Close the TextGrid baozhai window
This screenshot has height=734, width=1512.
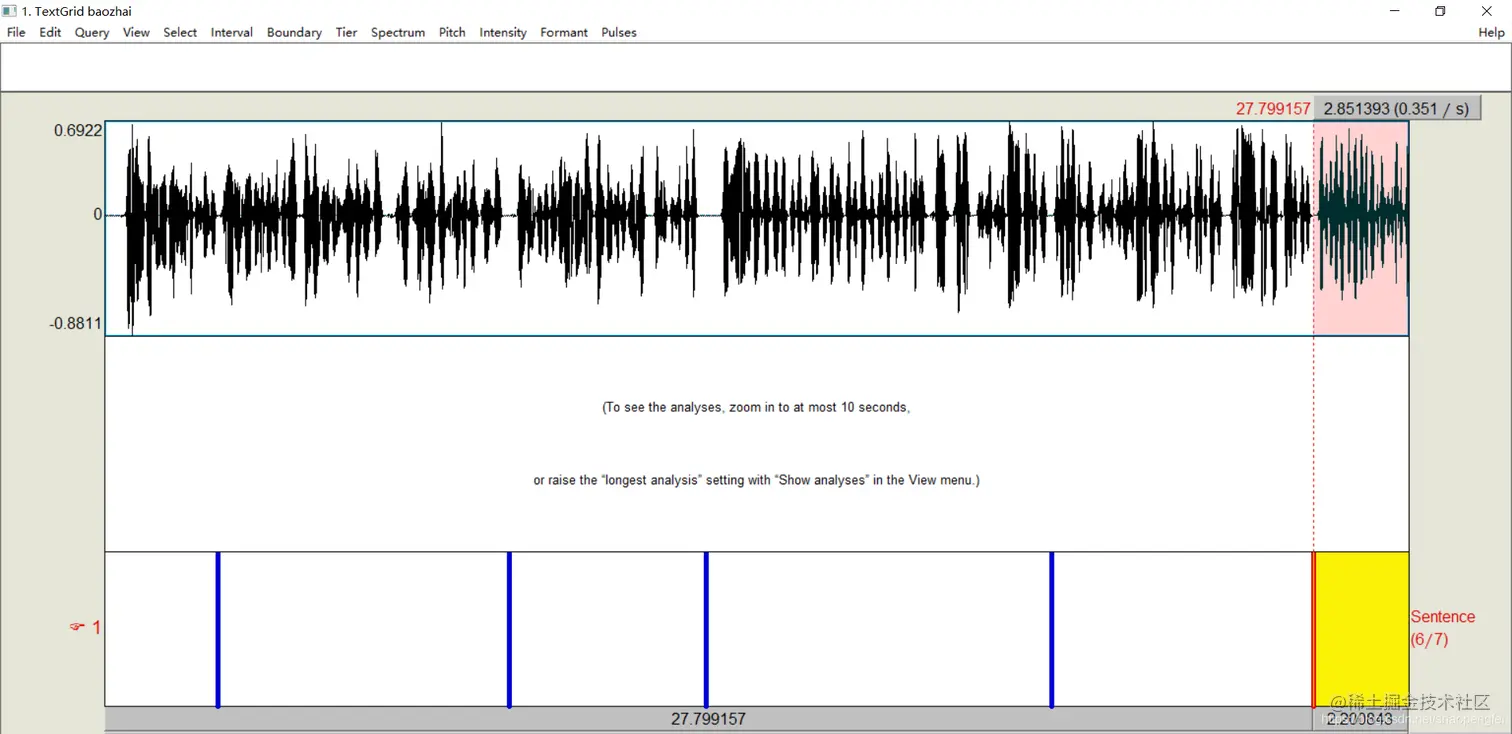pos(1486,11)
